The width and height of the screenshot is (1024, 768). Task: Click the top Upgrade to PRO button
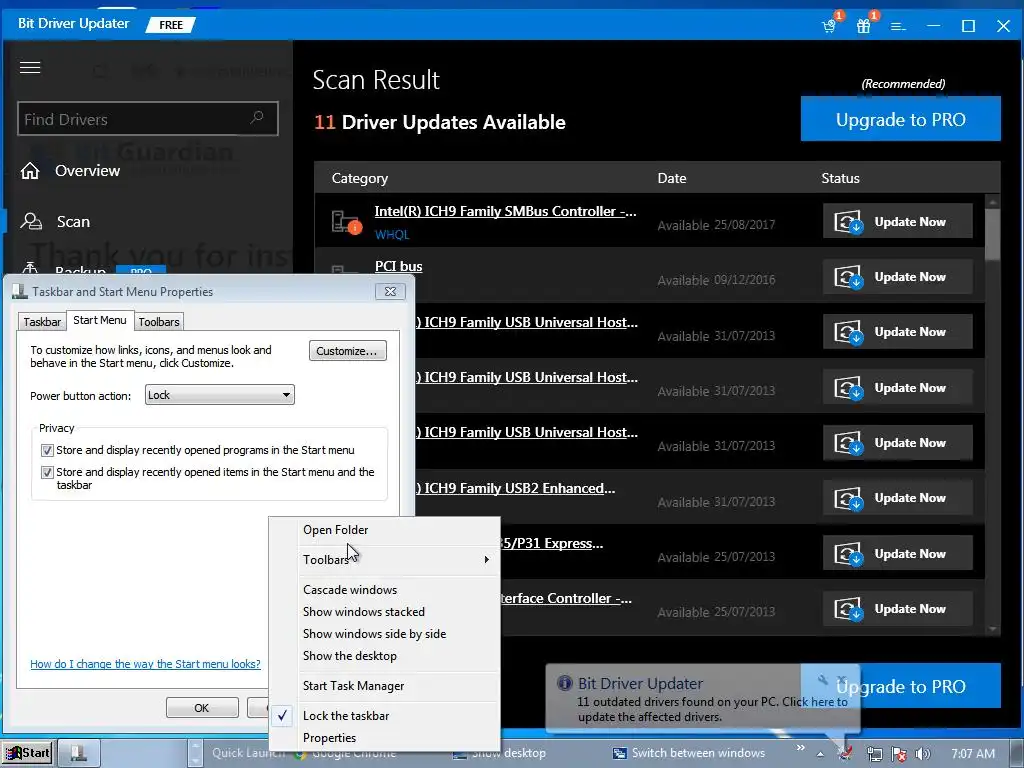(x=901, y=119)
